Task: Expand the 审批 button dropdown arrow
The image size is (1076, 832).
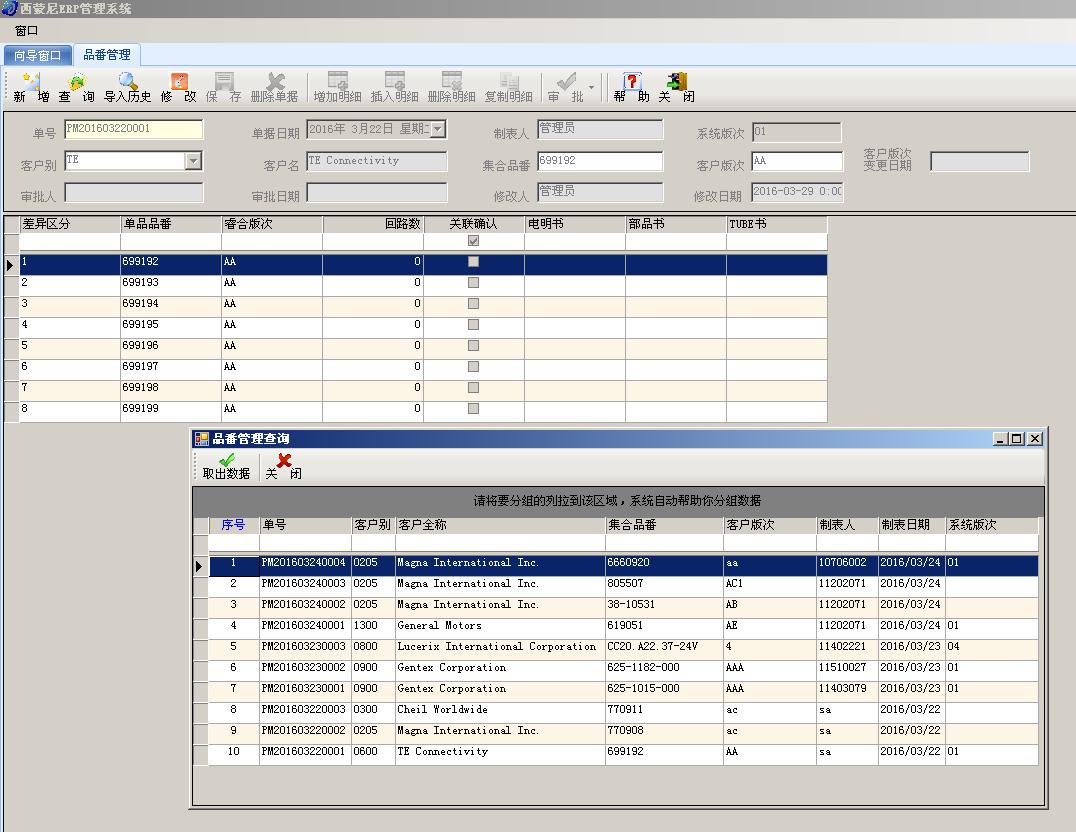Action: pos(591,88)
